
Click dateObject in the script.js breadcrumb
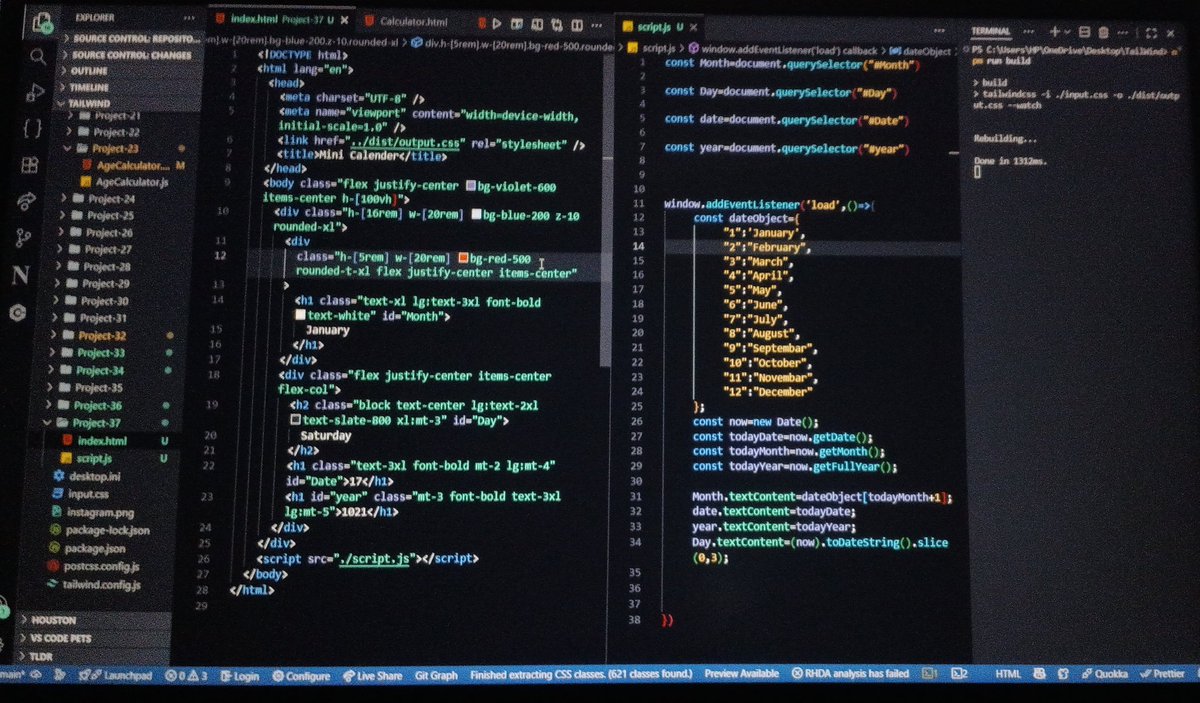pos(926,50)
